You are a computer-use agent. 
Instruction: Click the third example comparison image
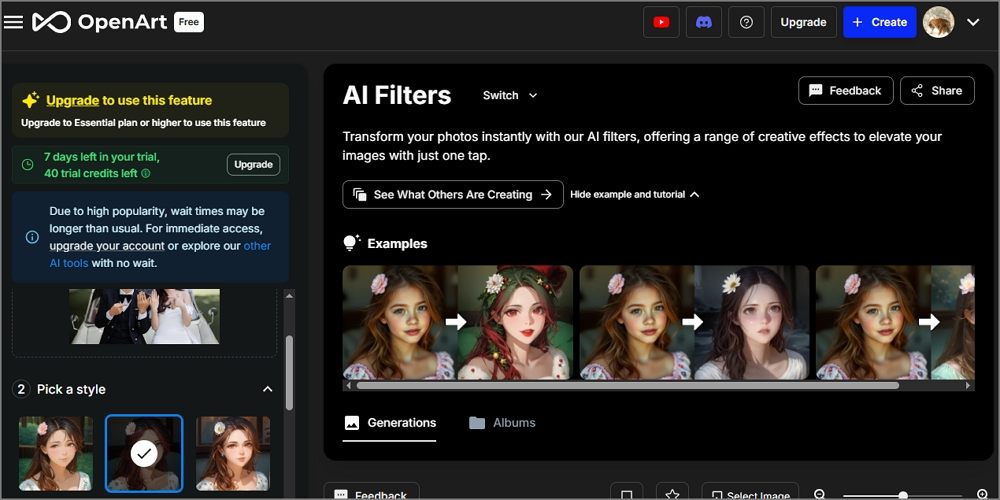click(x=895, y=323)
